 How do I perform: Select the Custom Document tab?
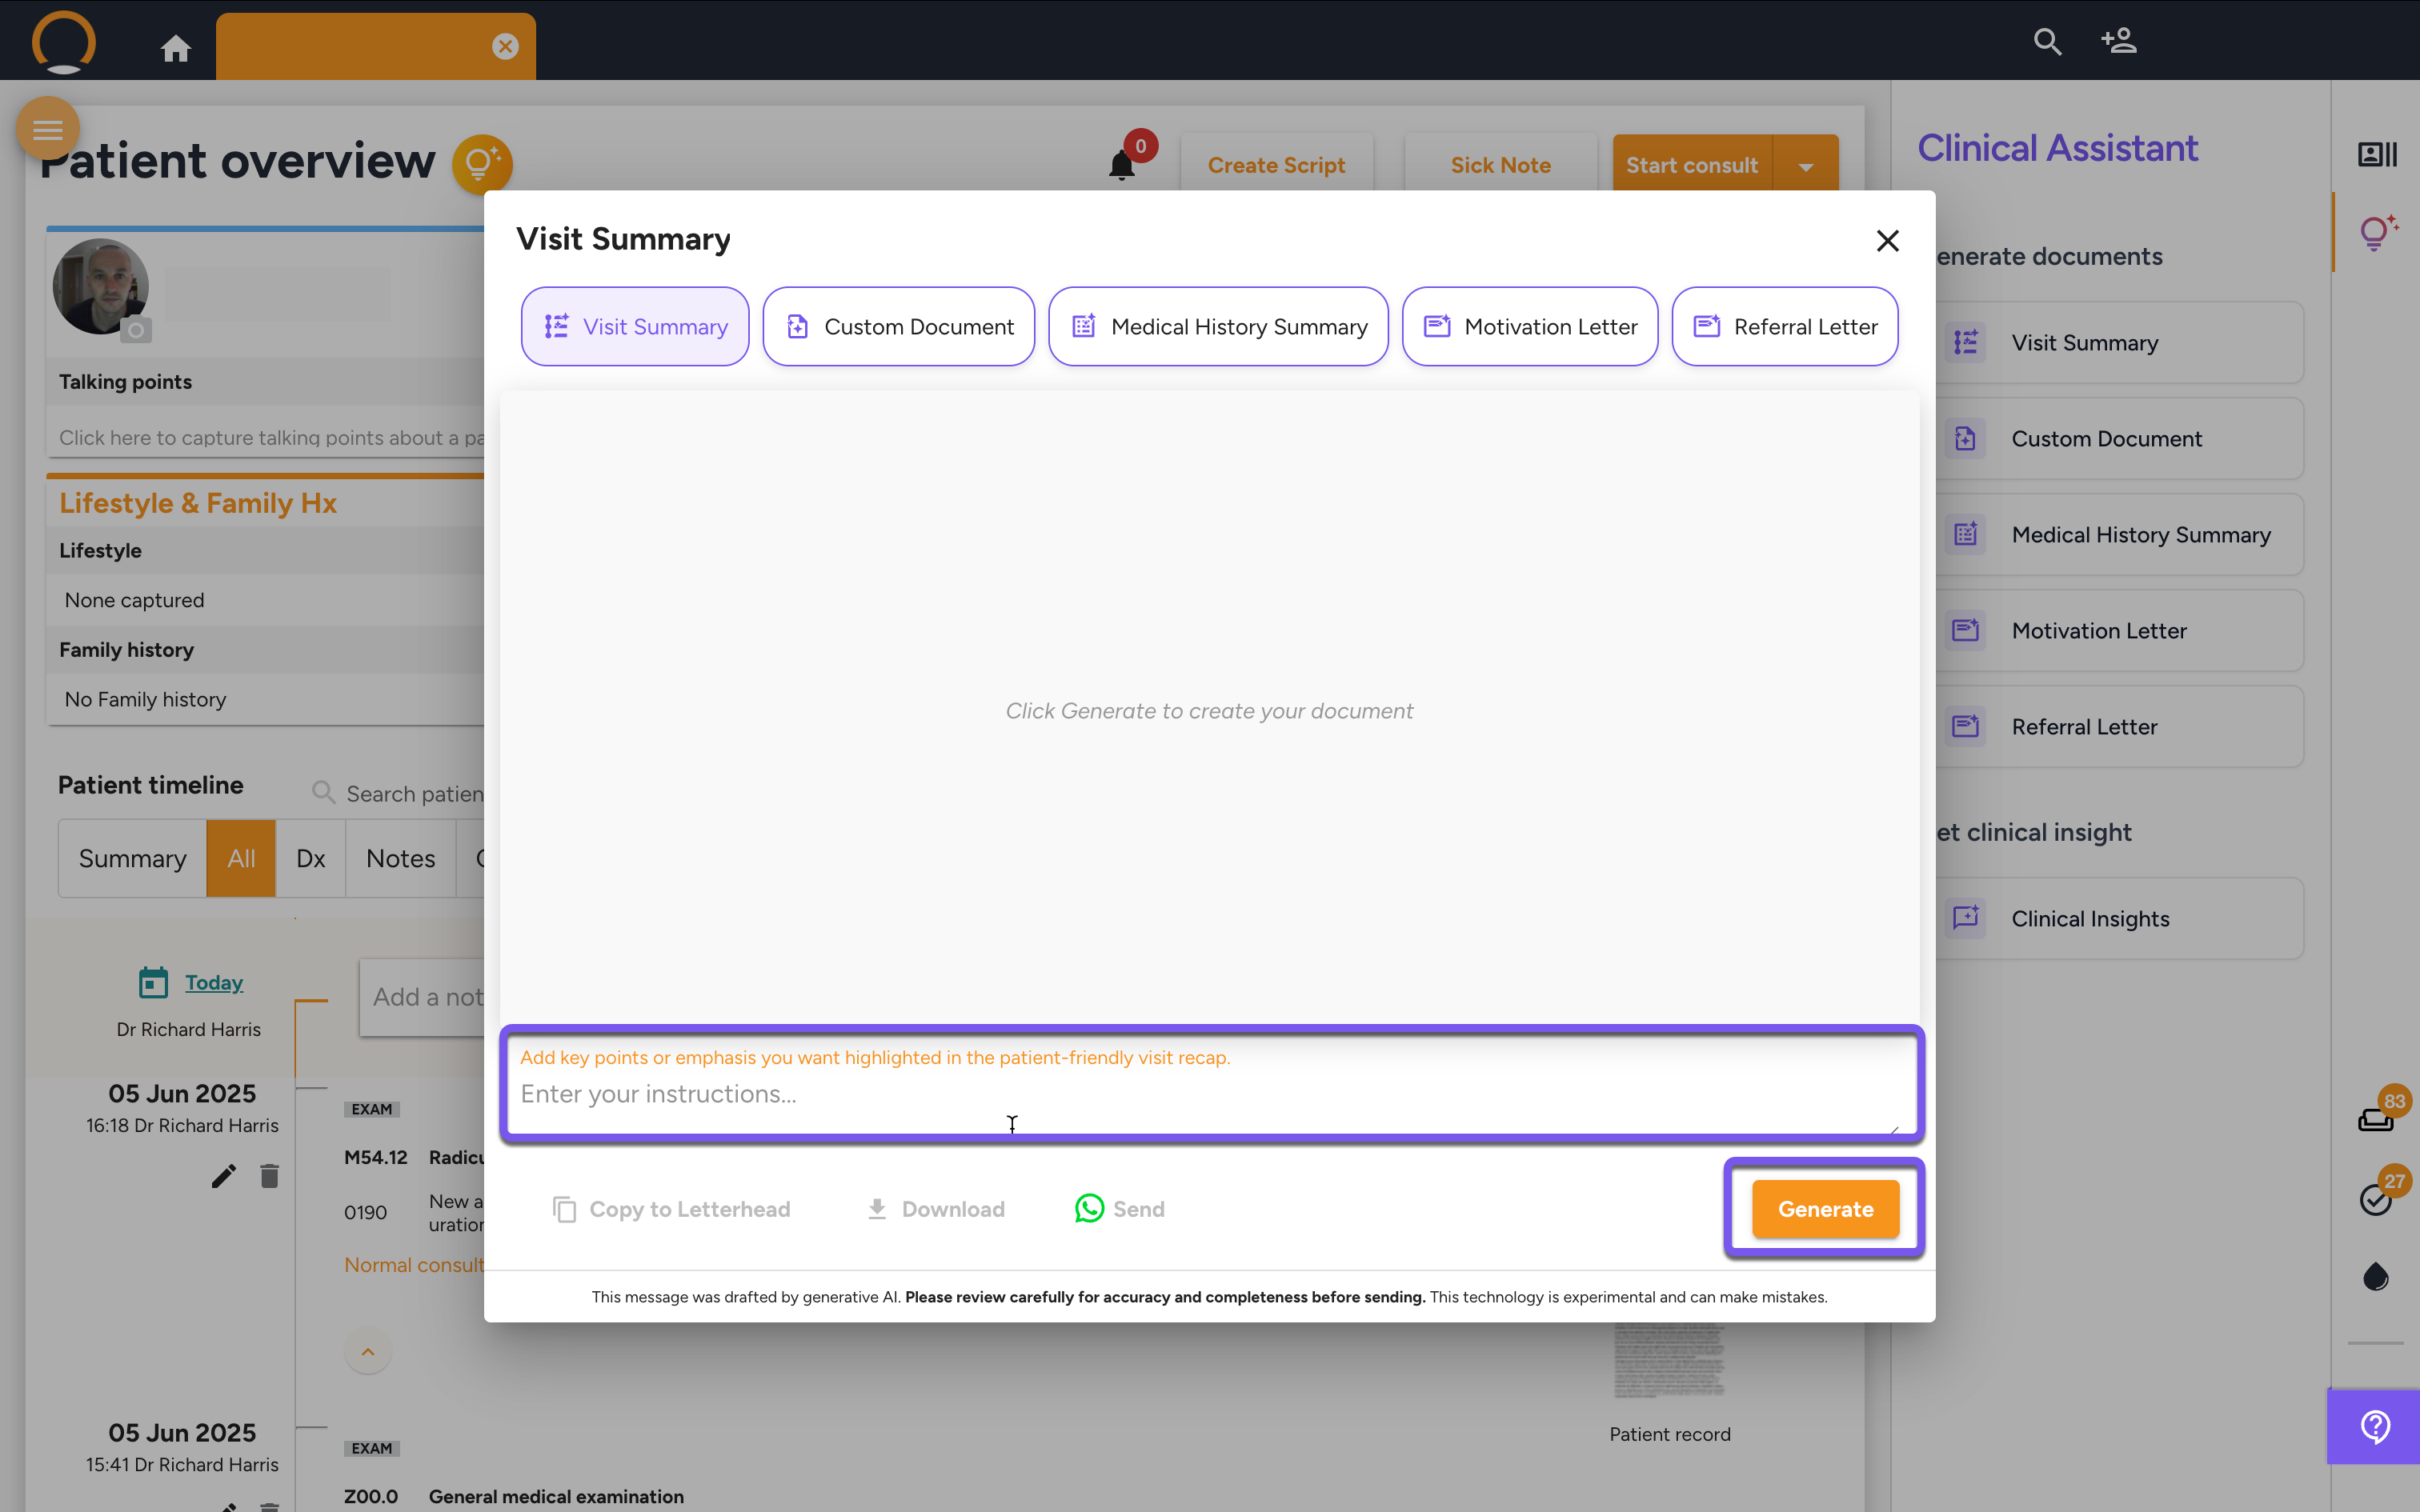point(898,327)
